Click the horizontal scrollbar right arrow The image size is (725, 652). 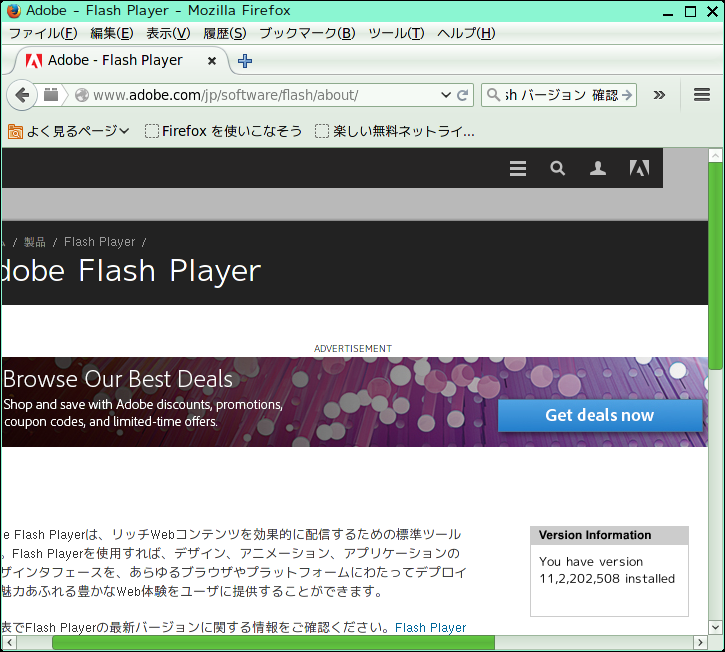point(700,642)
